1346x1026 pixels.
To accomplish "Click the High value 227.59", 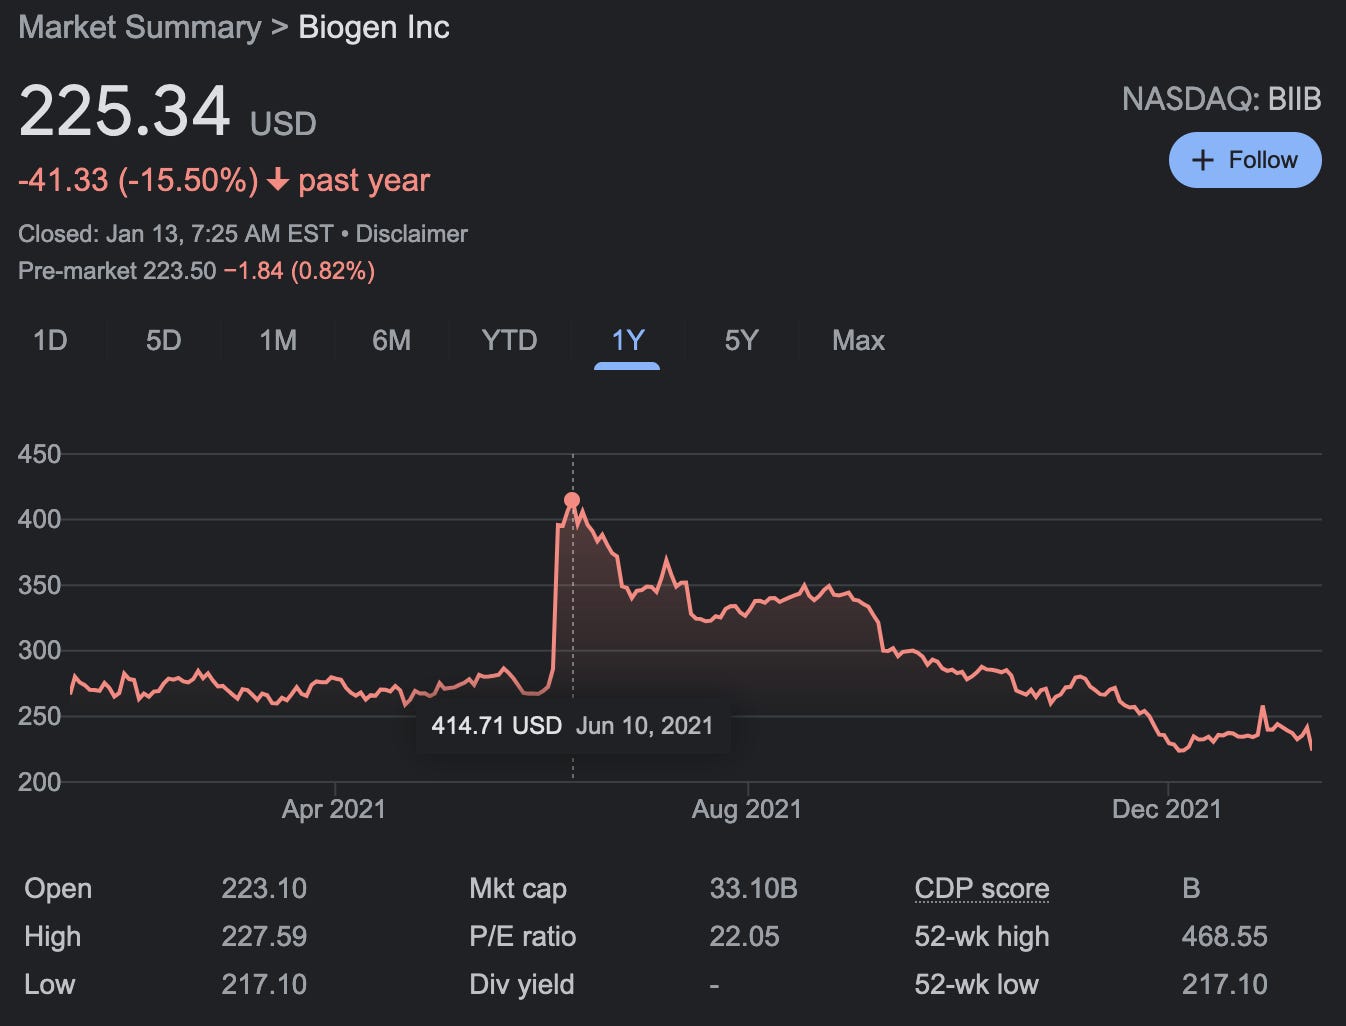I will (x=264, y=937).
